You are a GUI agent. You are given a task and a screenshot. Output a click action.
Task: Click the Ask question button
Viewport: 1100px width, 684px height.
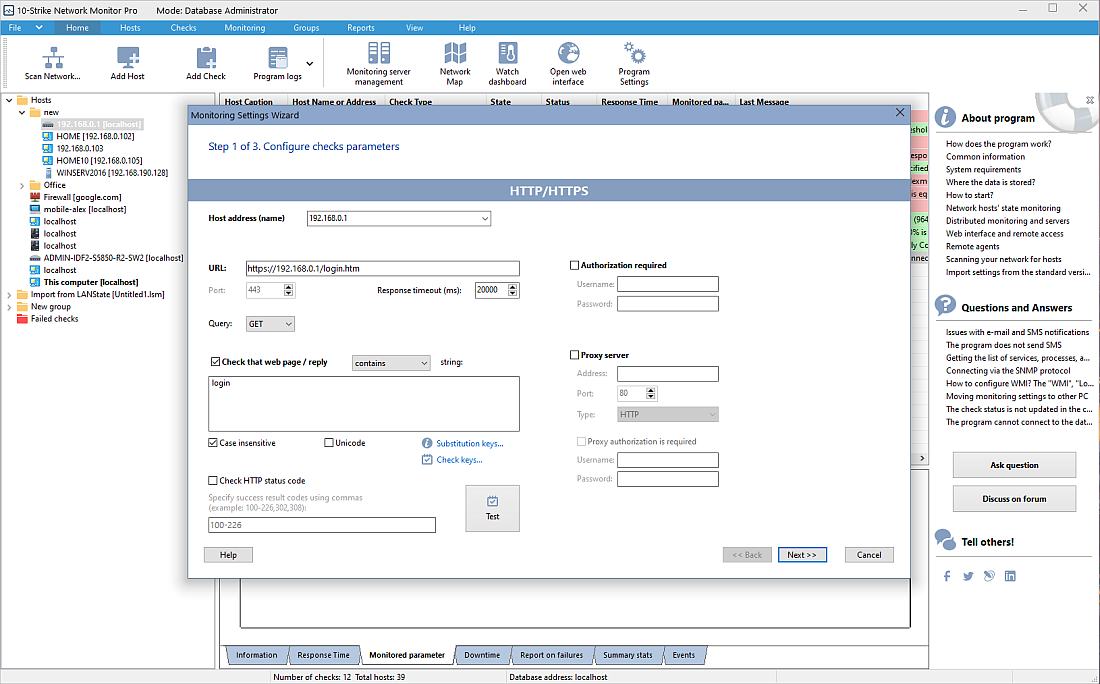1014,465
